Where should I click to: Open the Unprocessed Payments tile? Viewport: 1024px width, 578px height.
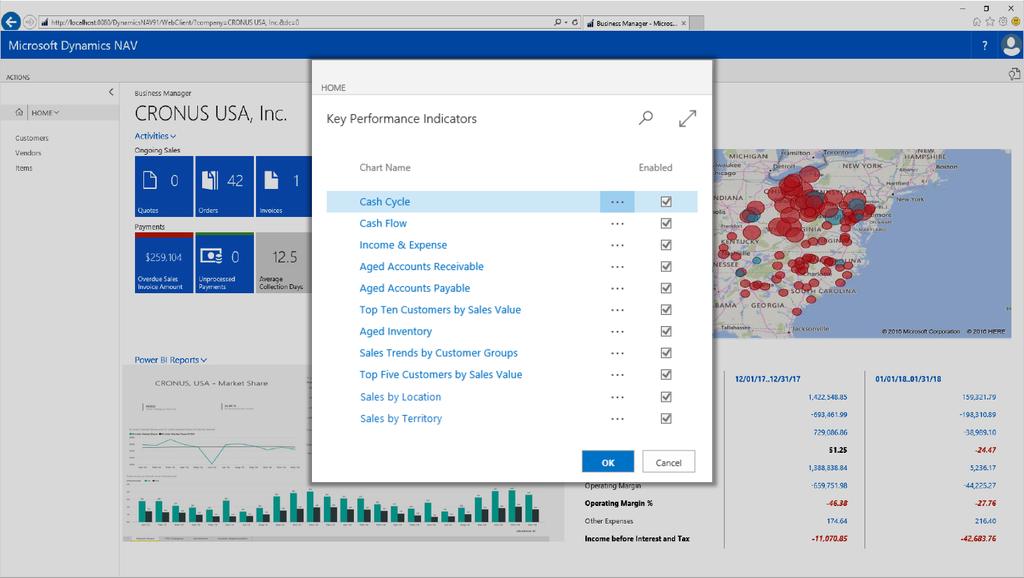coord(224,263)
